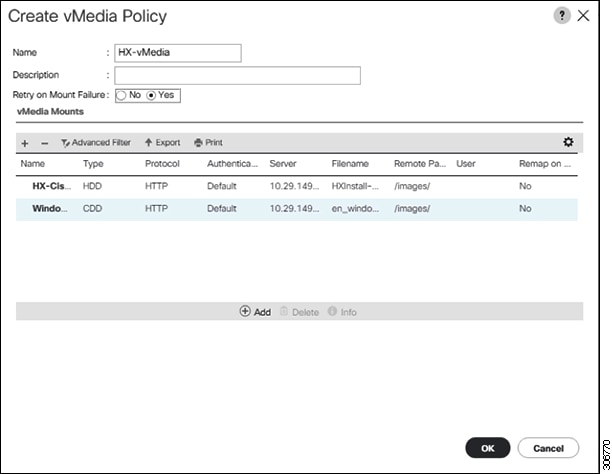The image size is (612, 474).
Task: Click the help question mark icon
Action: (563, 15)
